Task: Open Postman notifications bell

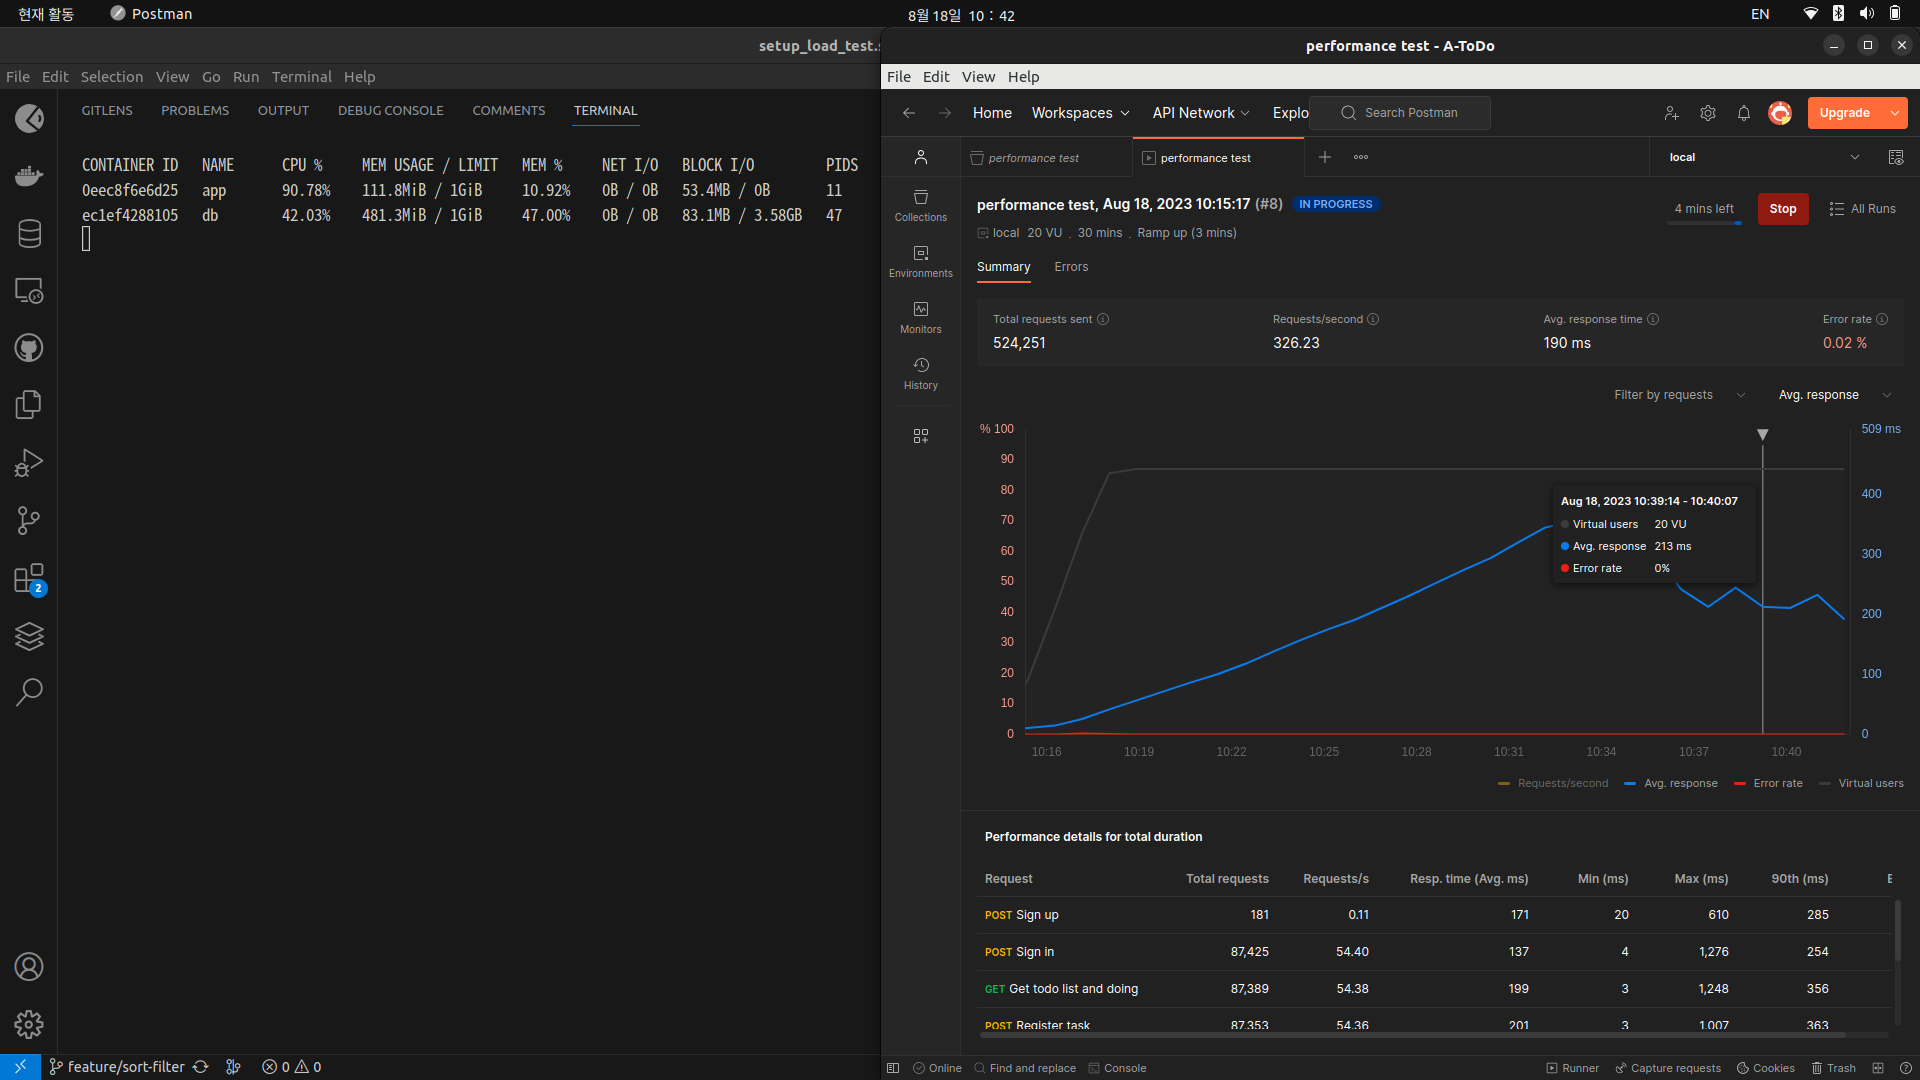Action: [x=1744, y=113]
